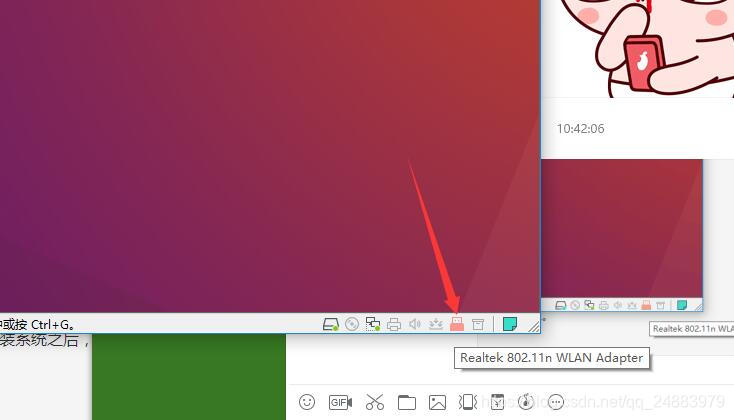Click the 'Ctrl+G' status bar hint text
The width and height of the screenshot is (734, 420).
point(53,324)
